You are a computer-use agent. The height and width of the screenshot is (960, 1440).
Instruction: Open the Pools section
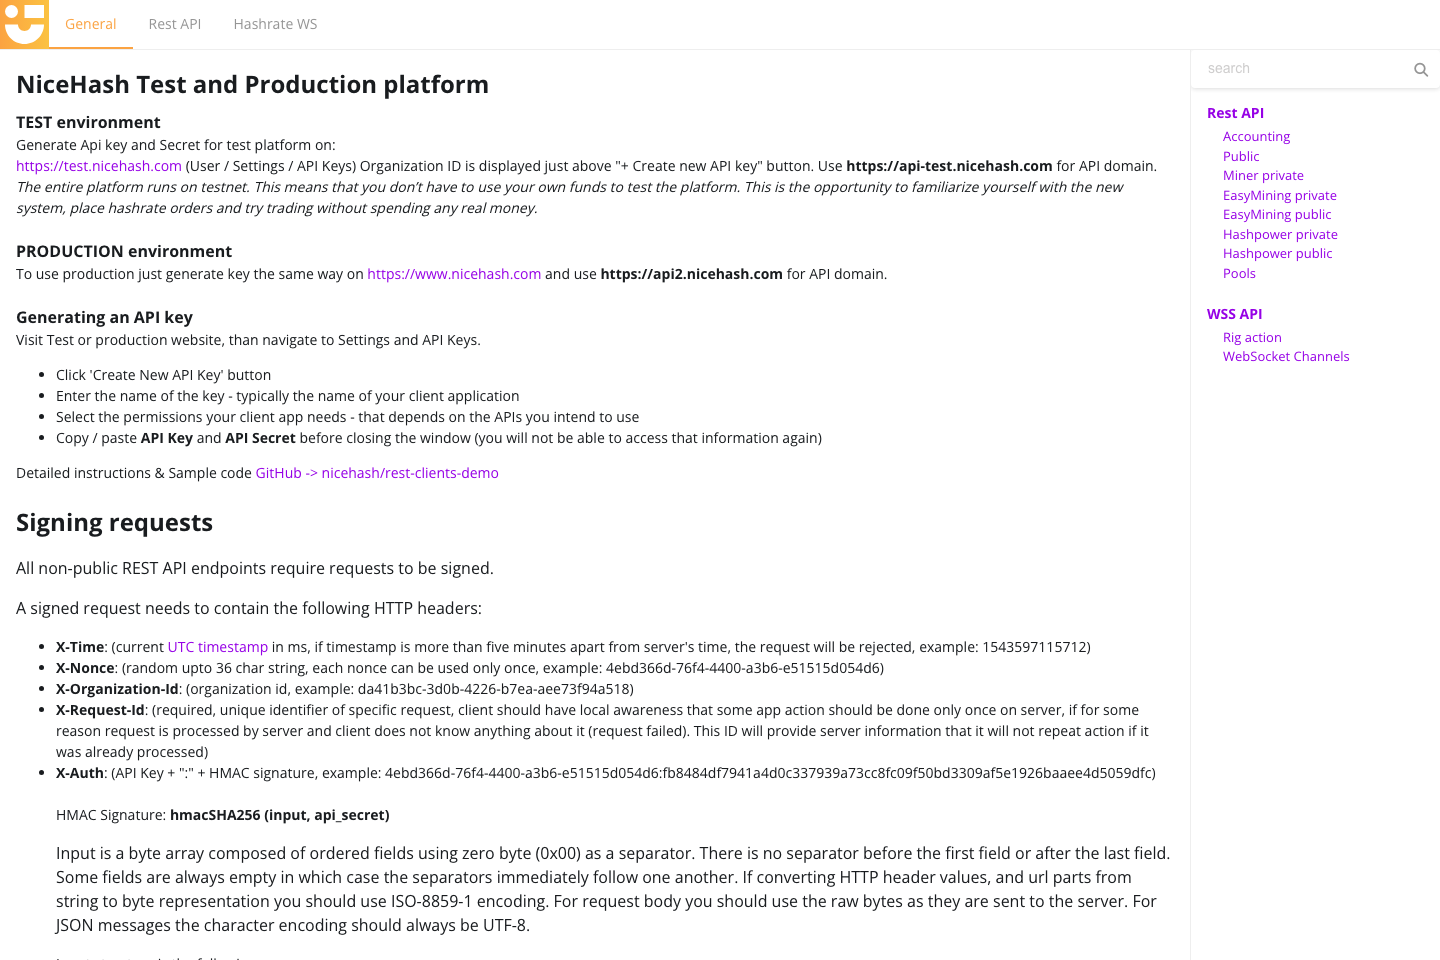[1239, 273]
